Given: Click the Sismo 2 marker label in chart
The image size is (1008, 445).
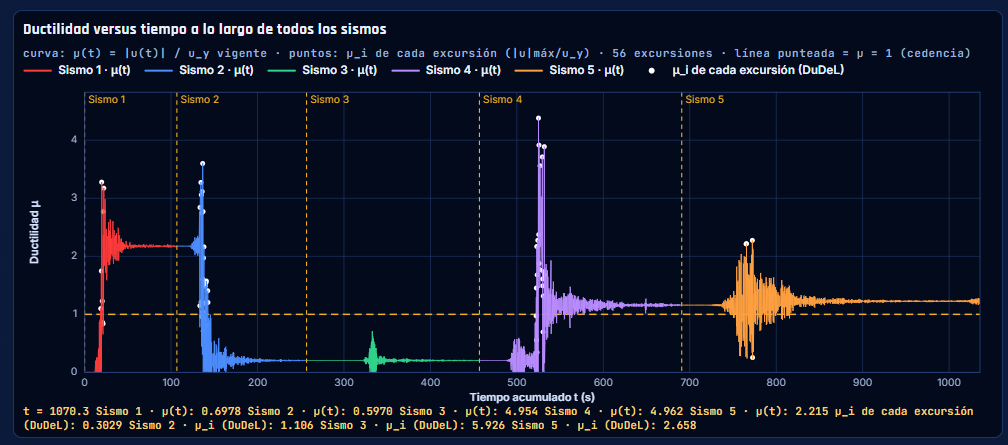Looking at the screenshot, I should coord(200,100).
